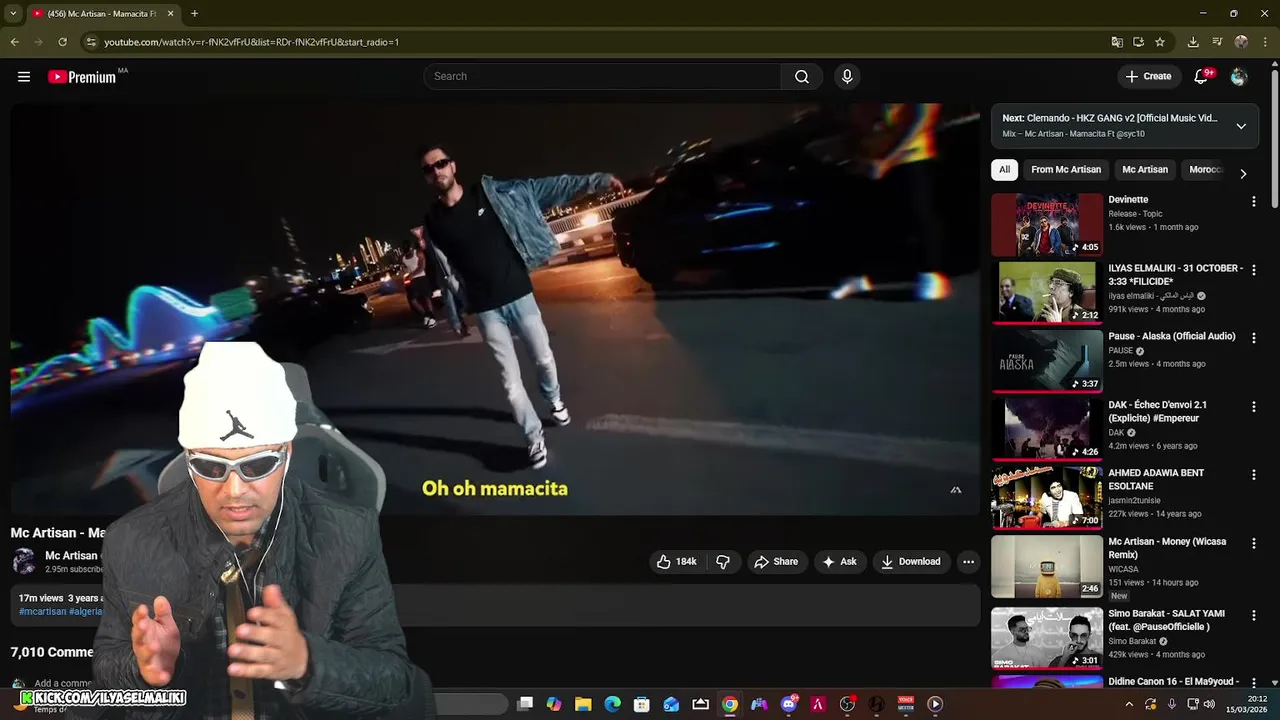Screen dimensions: 1280x720
Task: Open options for AHMED ADAWIA video
Action: [1253, 475]
